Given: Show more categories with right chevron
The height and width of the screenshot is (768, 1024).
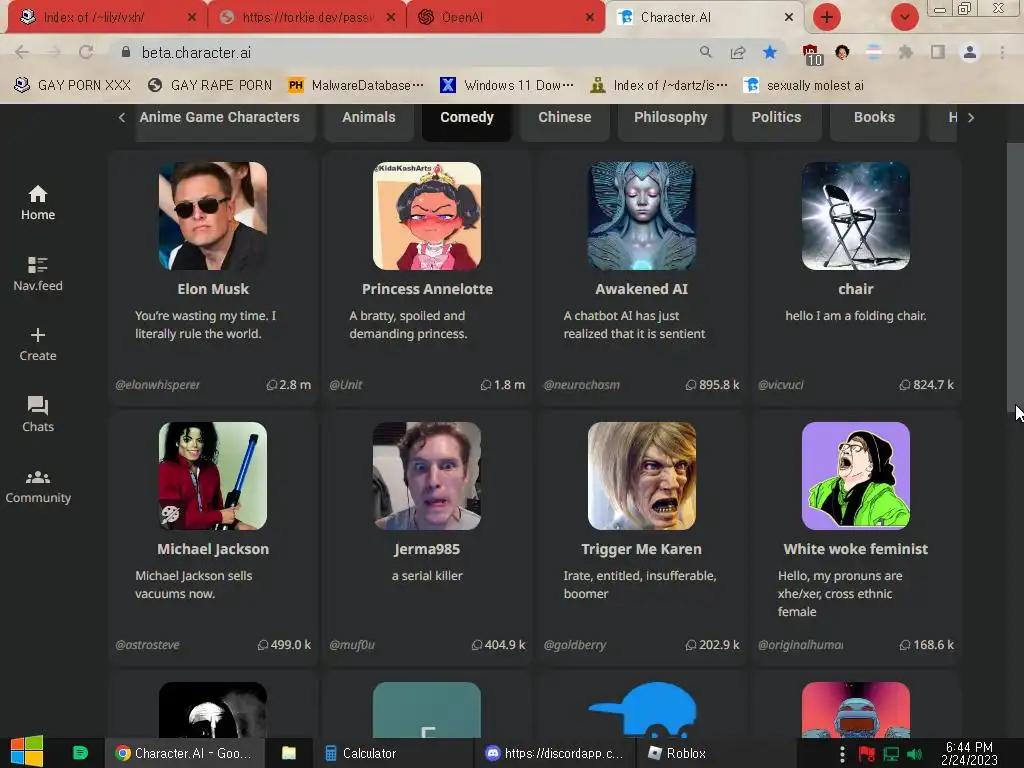Looking at the screenshot, I should click(971, 118).
